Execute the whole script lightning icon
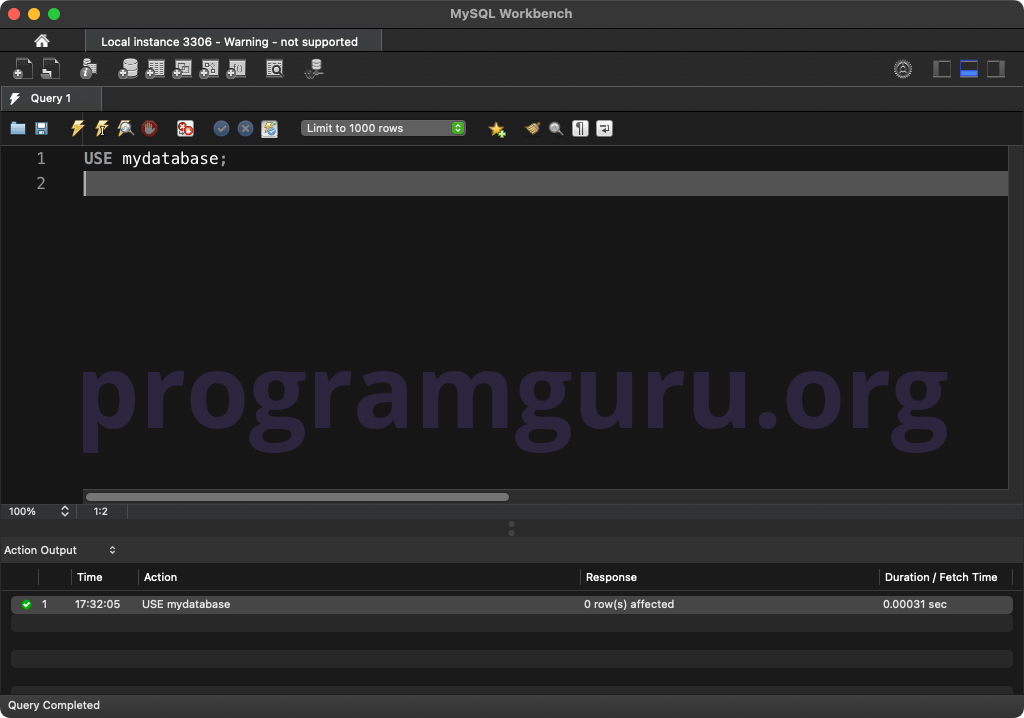 pos(78,128)
